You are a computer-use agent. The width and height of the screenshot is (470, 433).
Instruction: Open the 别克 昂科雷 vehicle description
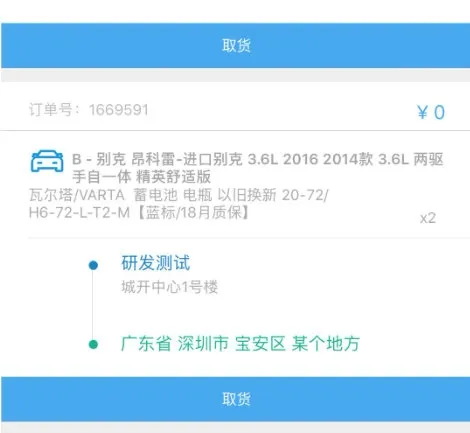point(258,168)
